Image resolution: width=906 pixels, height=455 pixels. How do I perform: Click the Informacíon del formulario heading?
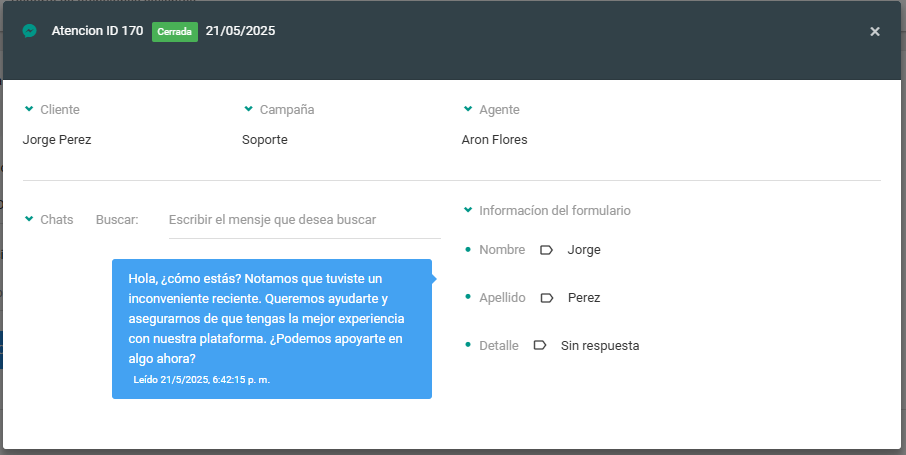555,210
